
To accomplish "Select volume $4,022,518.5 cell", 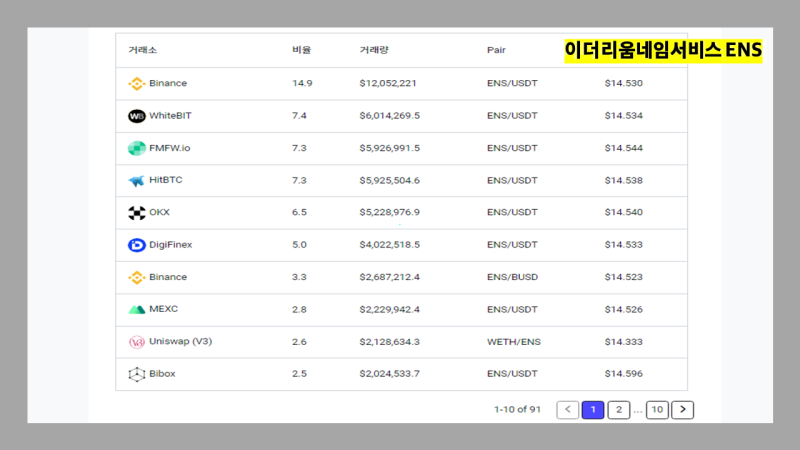I will 389,245.
